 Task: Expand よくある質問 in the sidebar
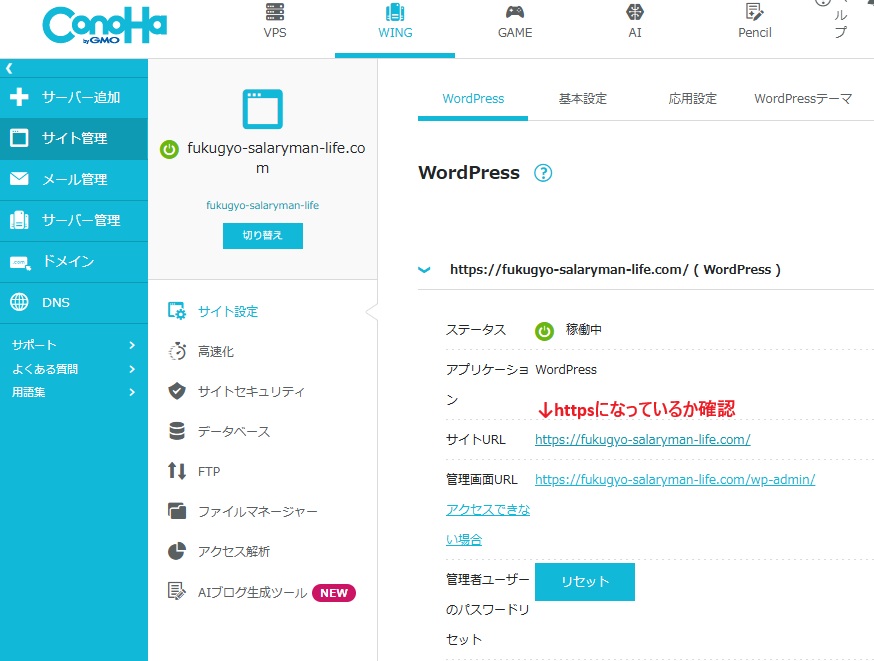click(x=131, y=369)
